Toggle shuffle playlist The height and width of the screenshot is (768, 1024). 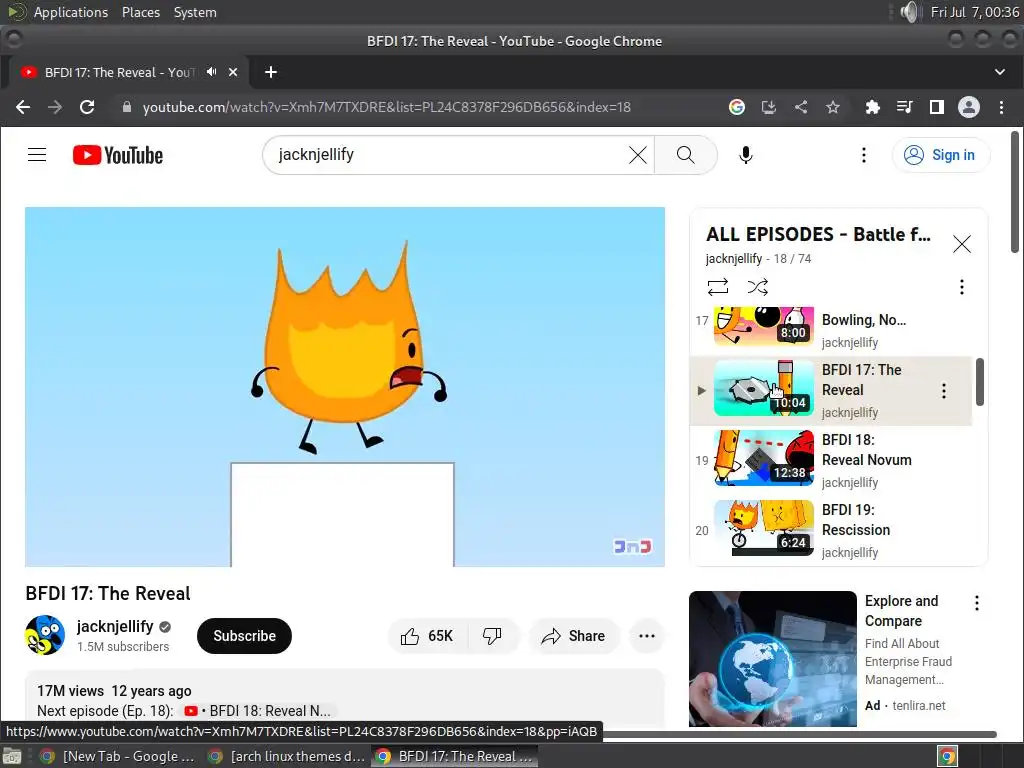point(758,287)
